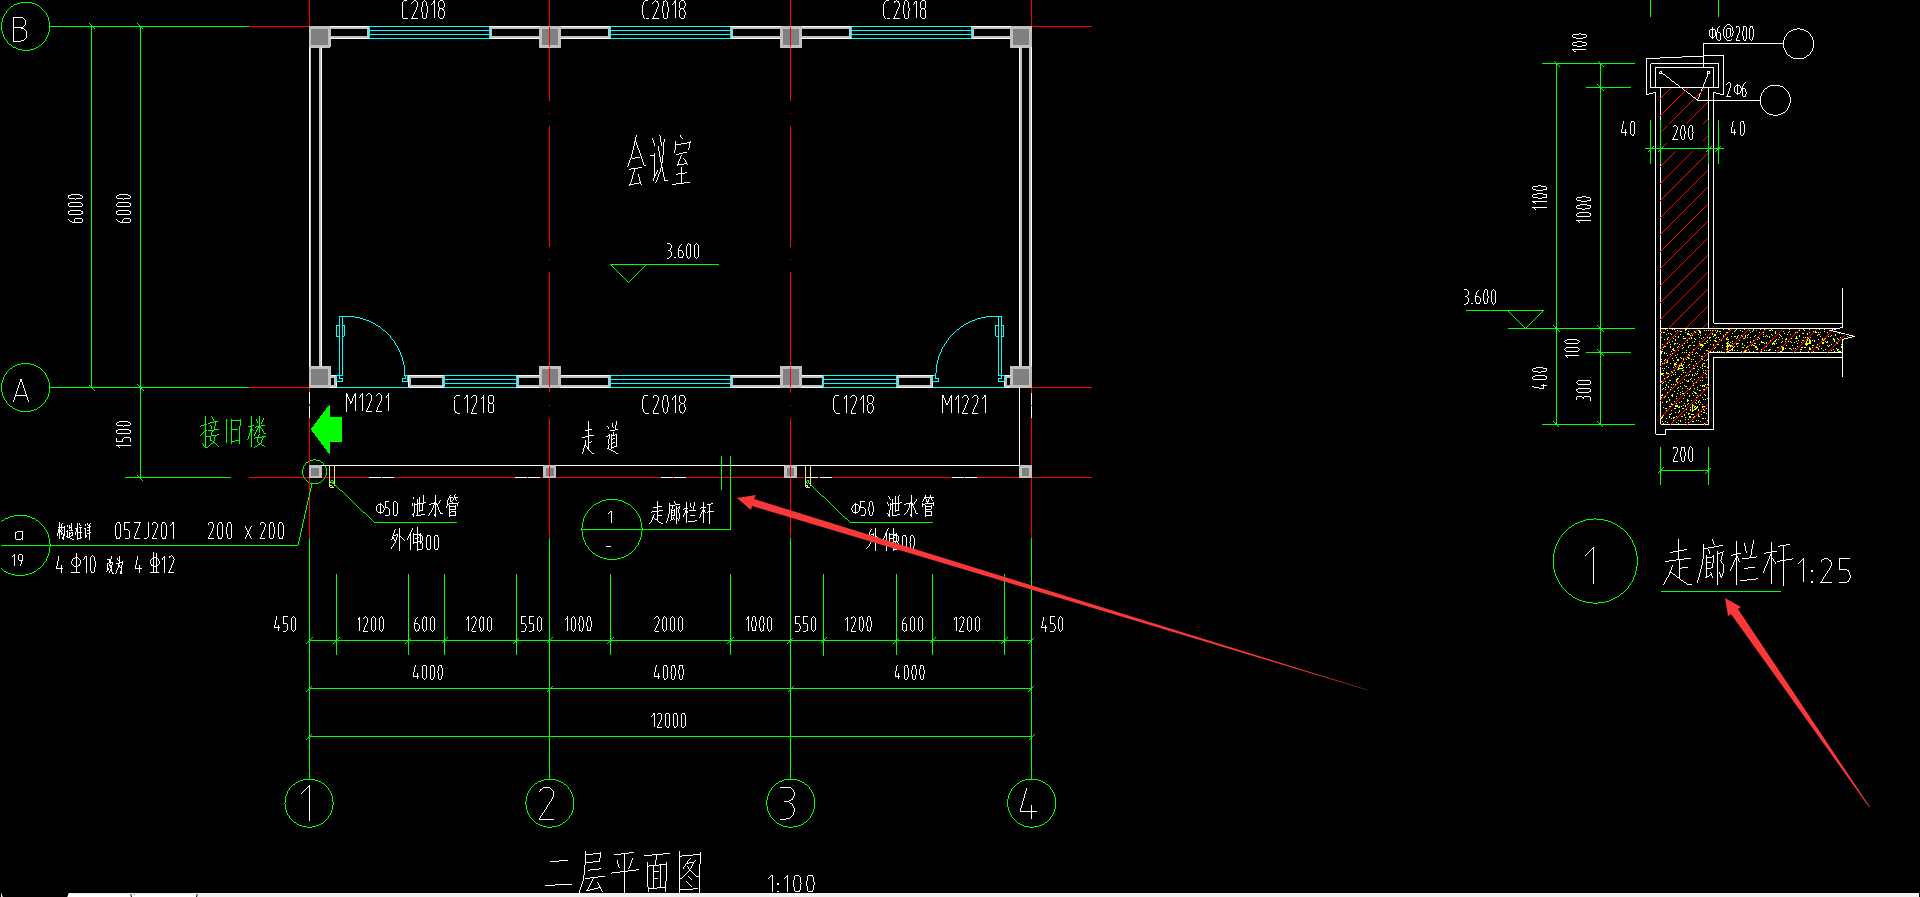Select the door tag M1221 near axis 1
This screenshot has height=897, width=1920.
pyautogui.click(x=368, y=403)
